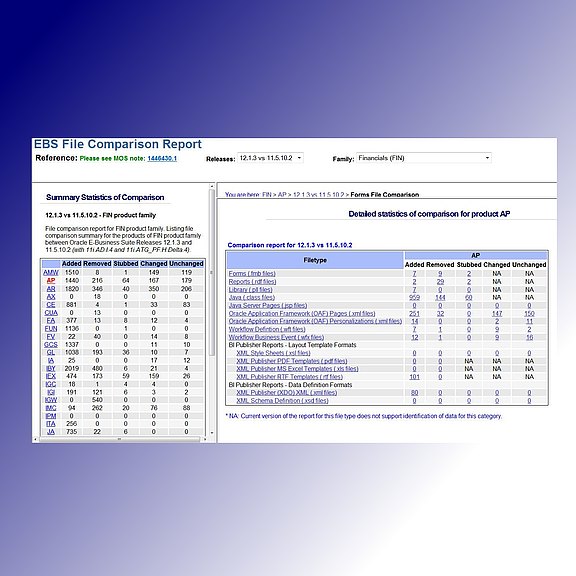
Task: Click the FIN breadcrumb link
Action: (266, 195)
